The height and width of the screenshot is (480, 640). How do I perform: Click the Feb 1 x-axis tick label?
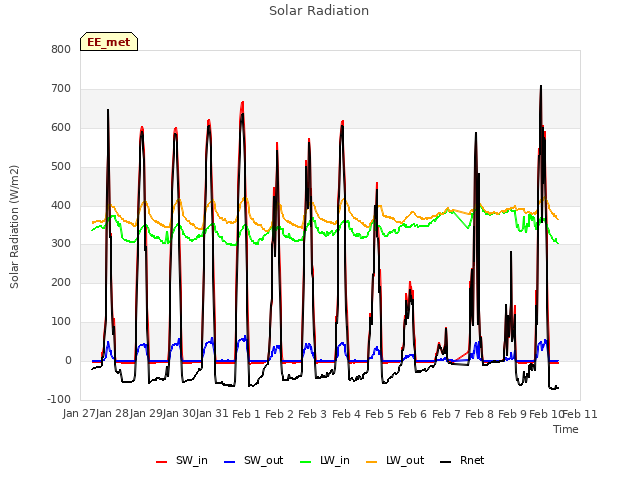[246, 414]
